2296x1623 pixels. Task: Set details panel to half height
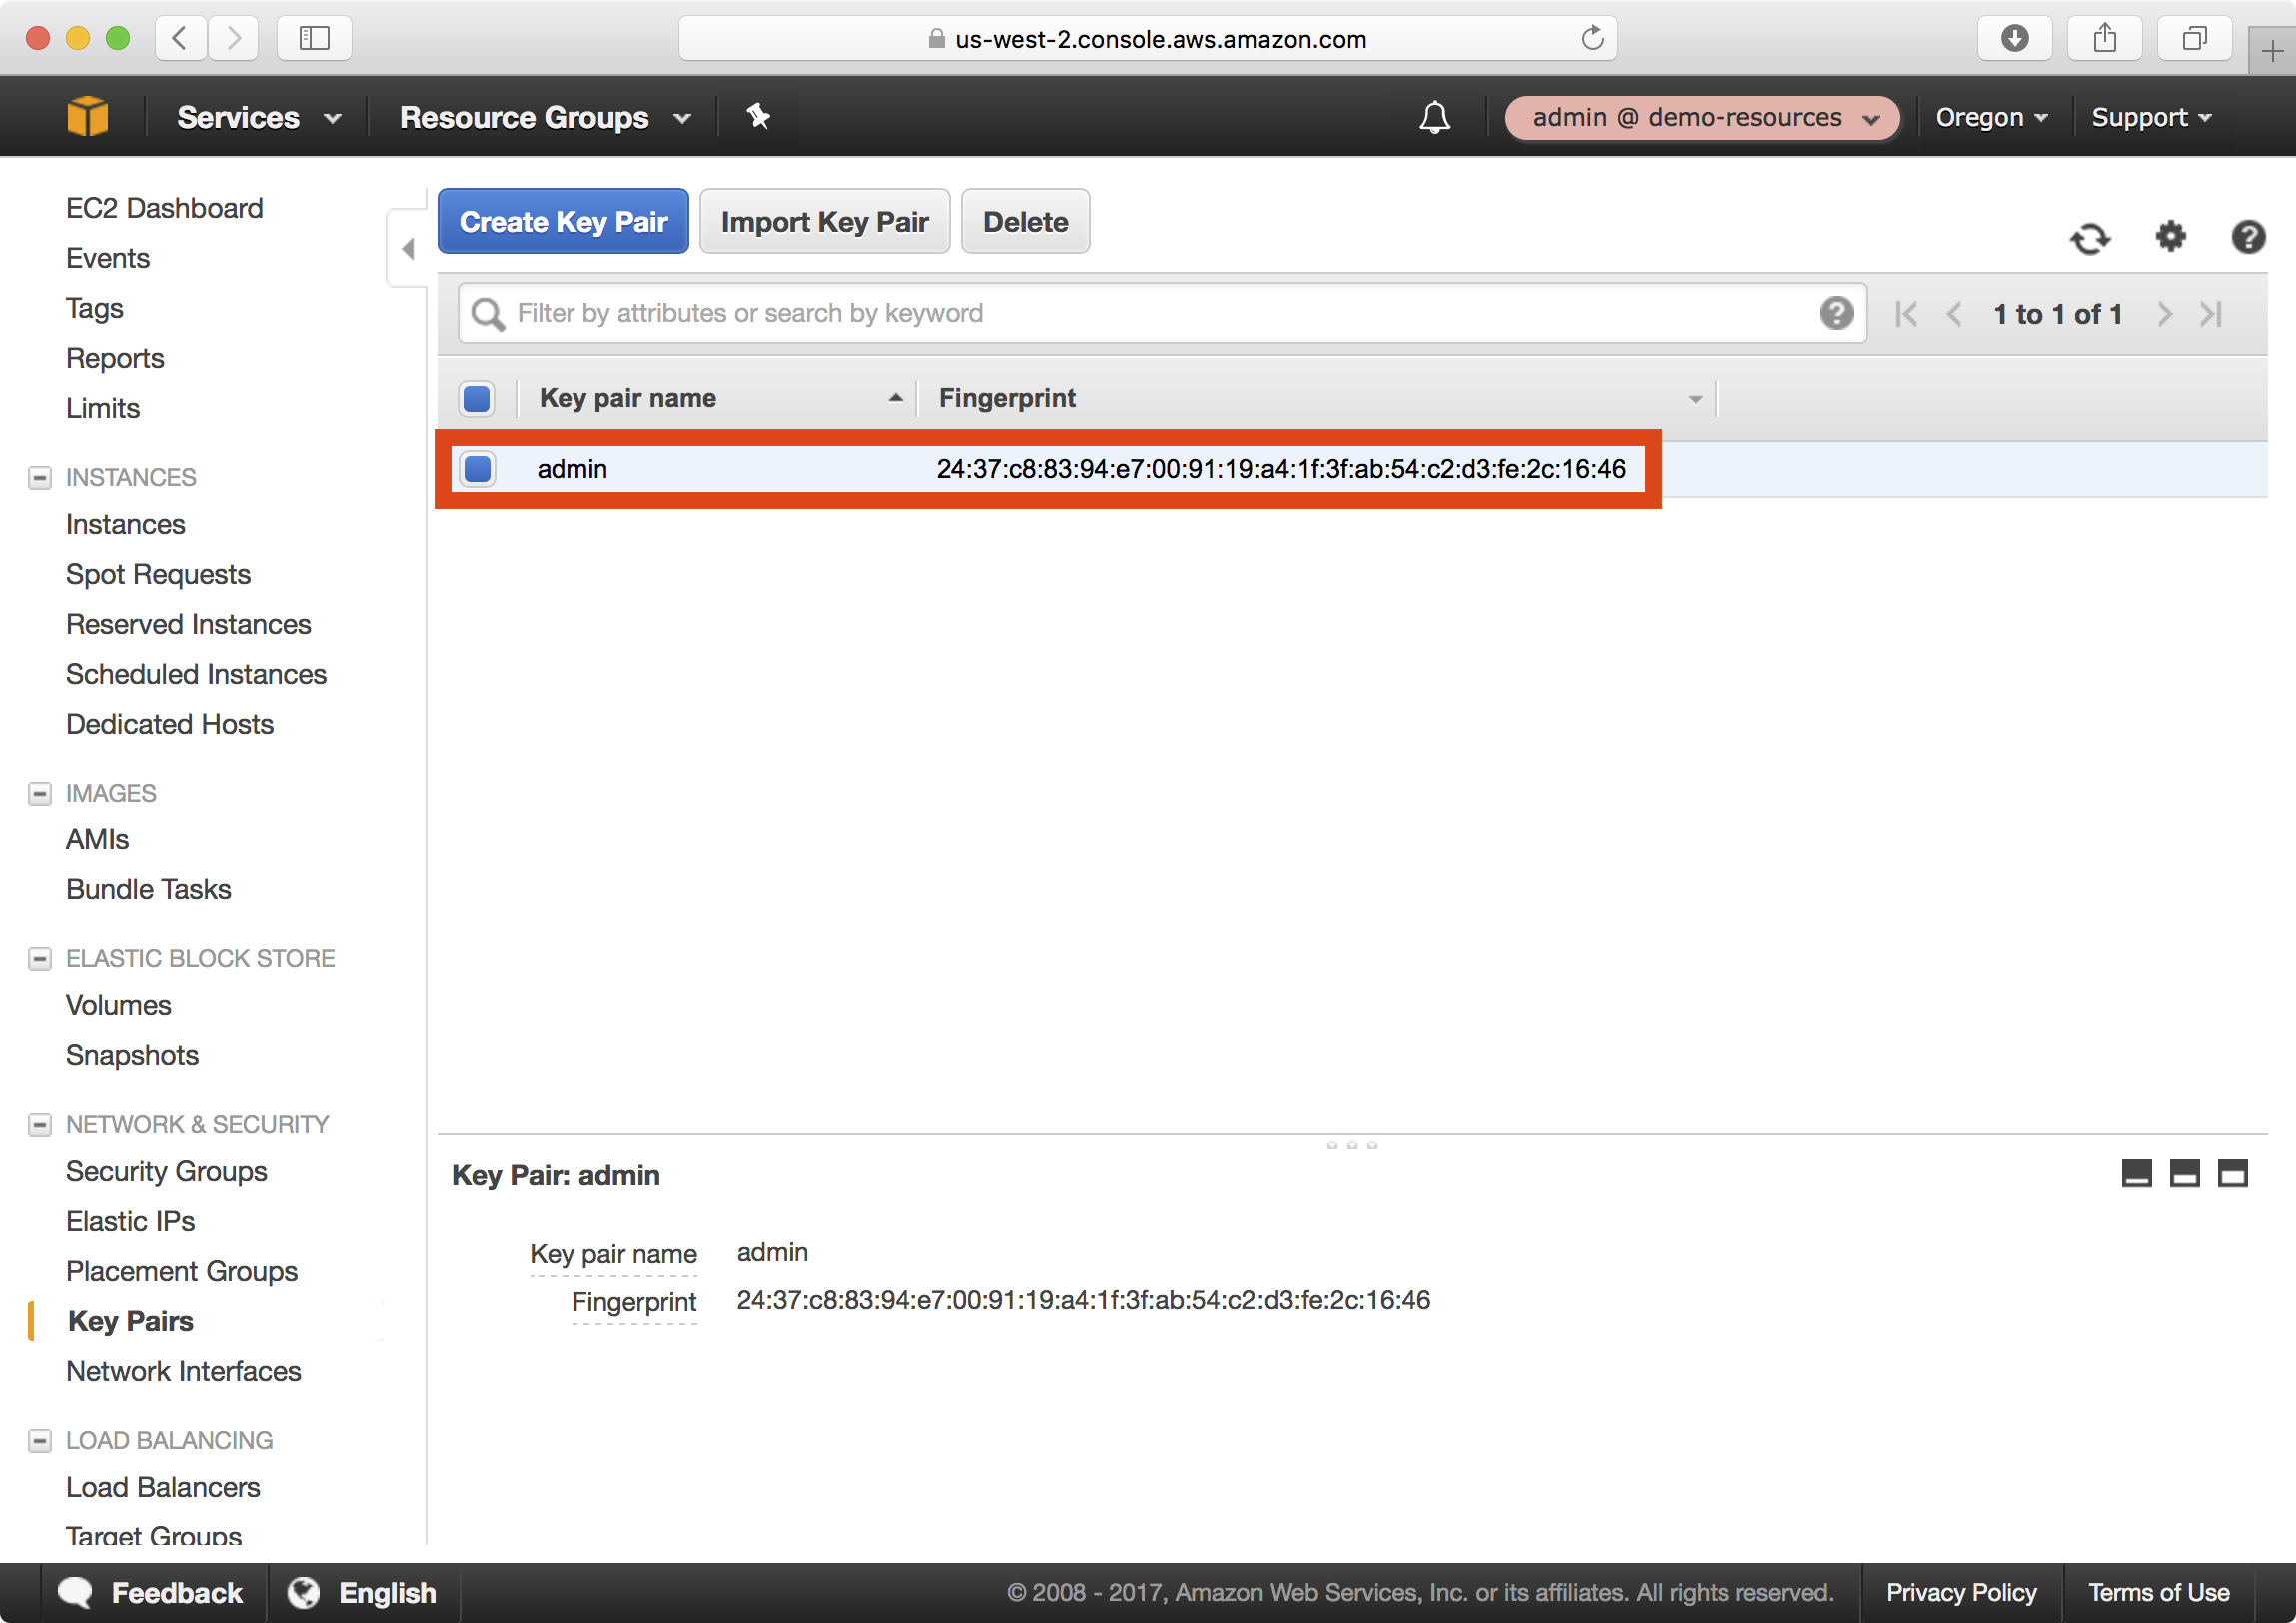pyautogui.click(x=2184, y=1173)
